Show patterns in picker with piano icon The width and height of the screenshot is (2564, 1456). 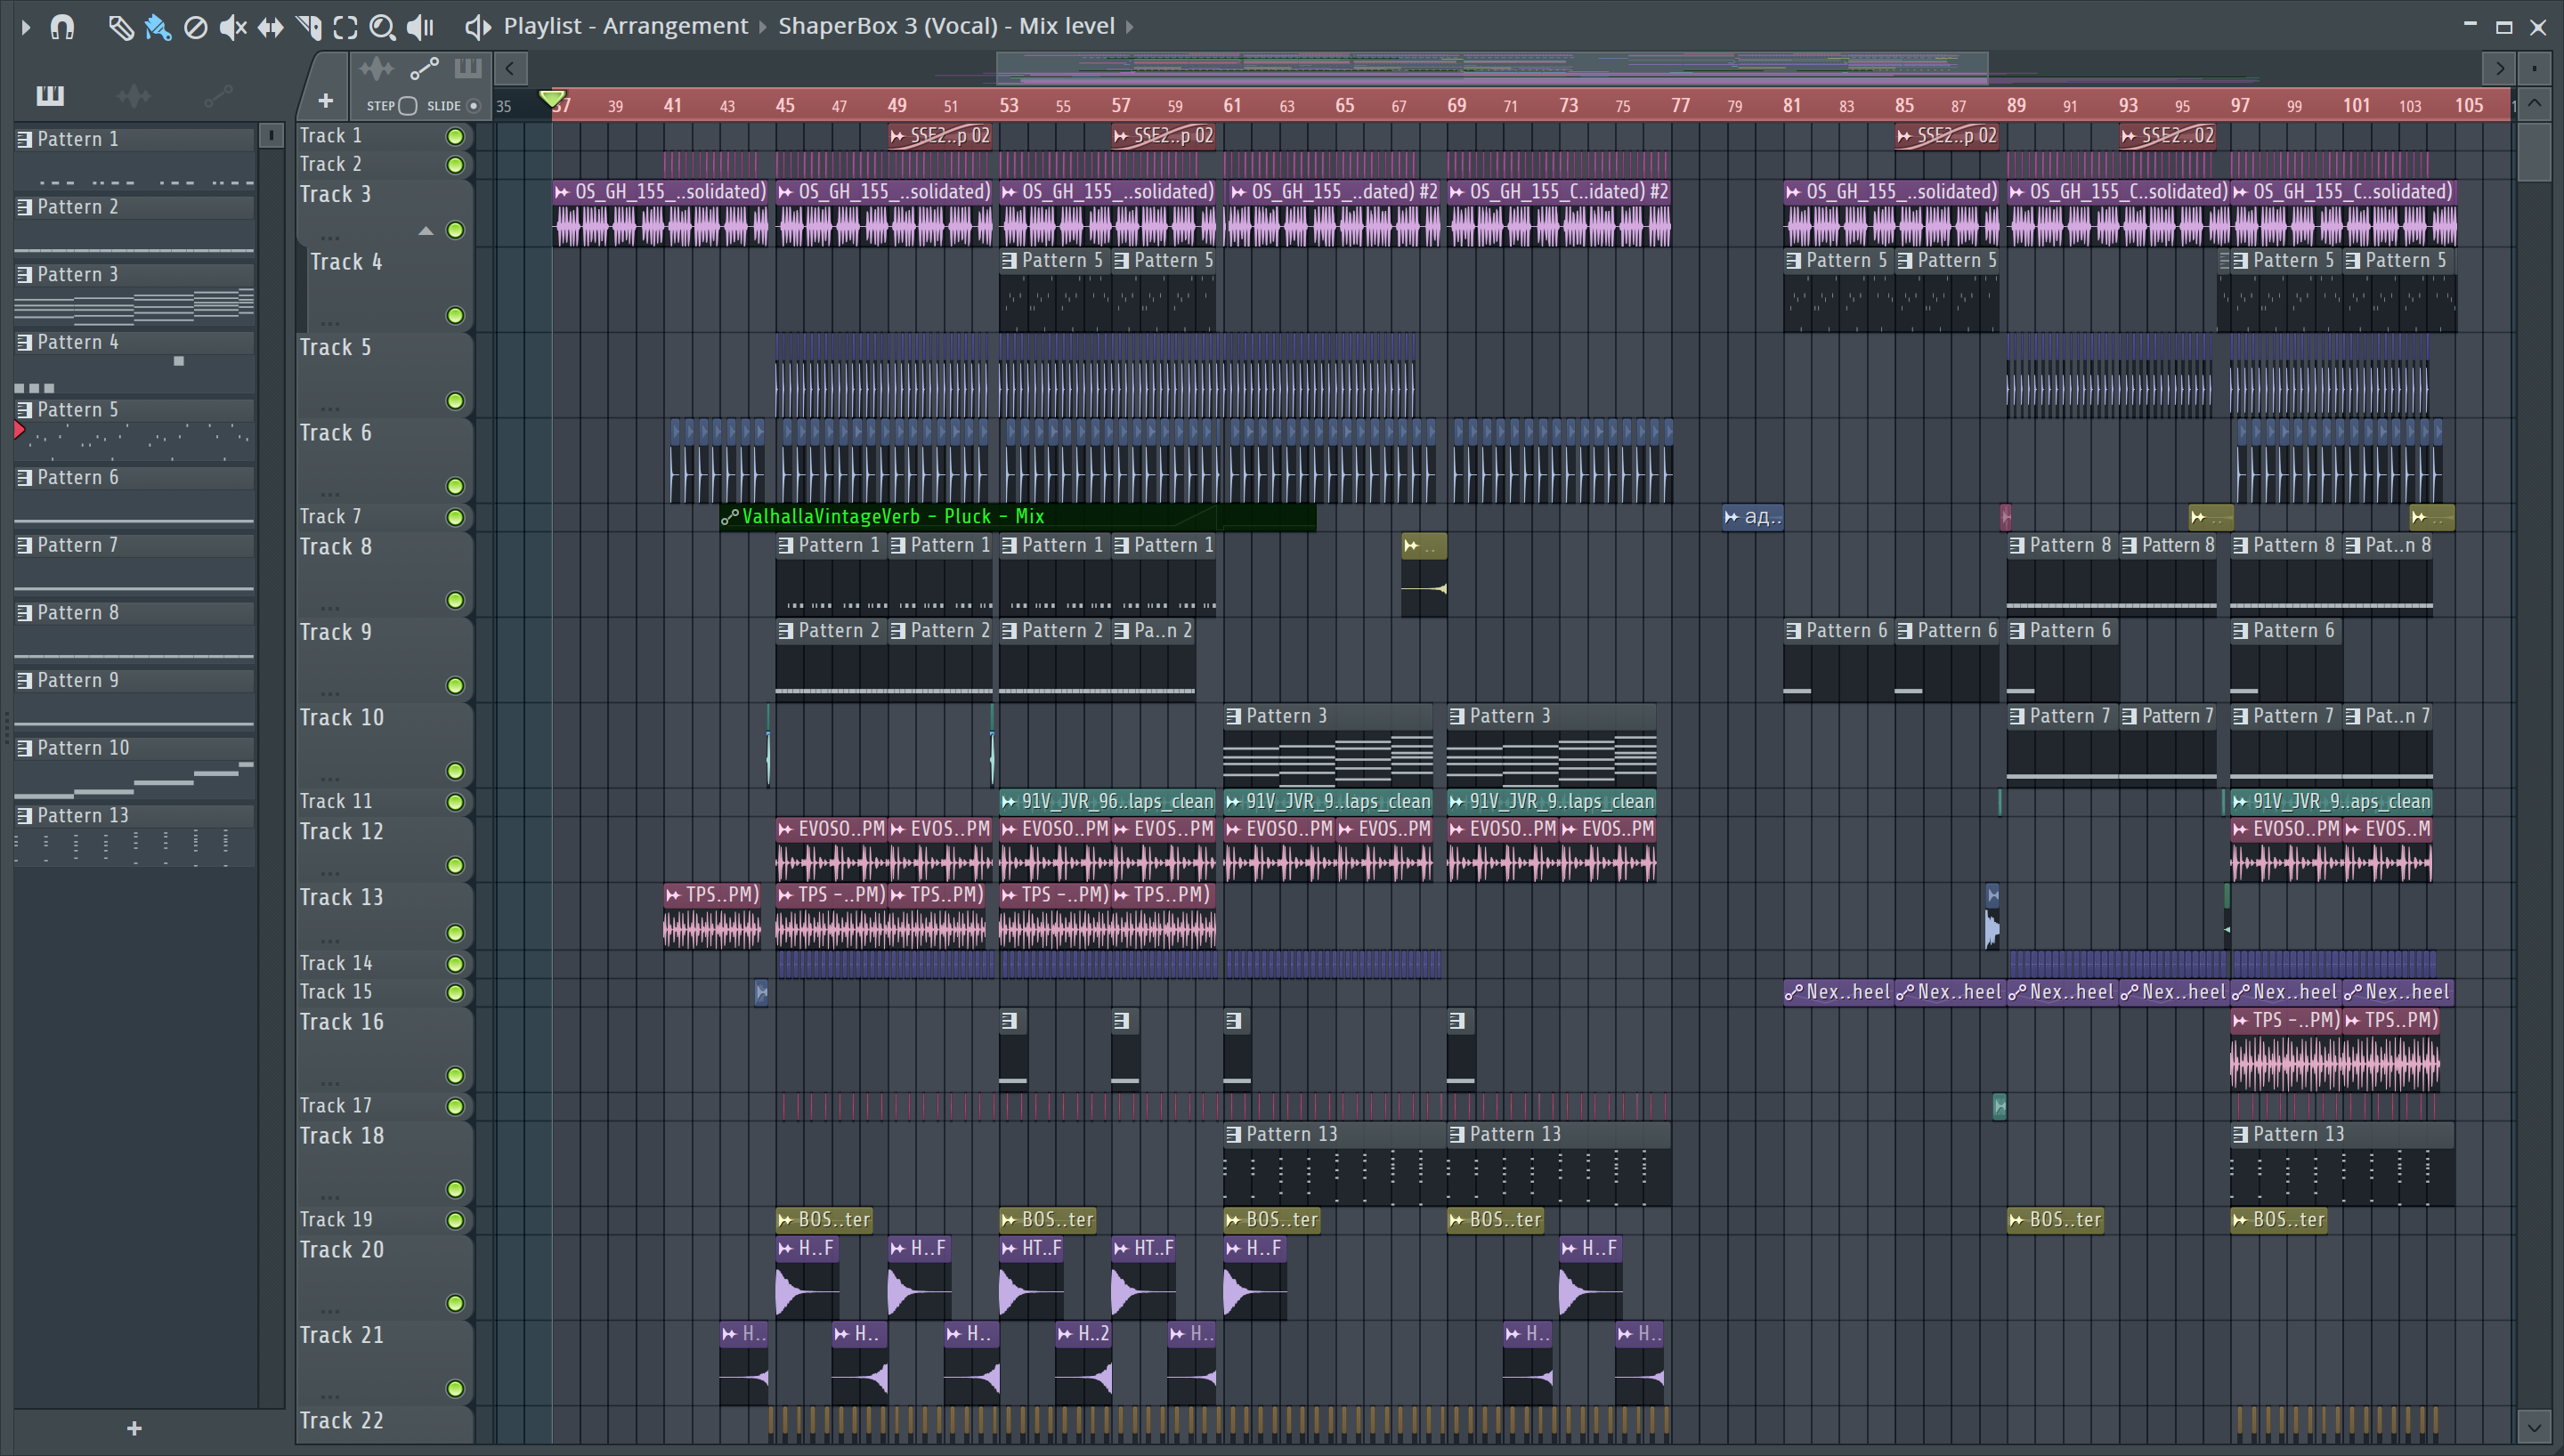click(x=50, y=95)
